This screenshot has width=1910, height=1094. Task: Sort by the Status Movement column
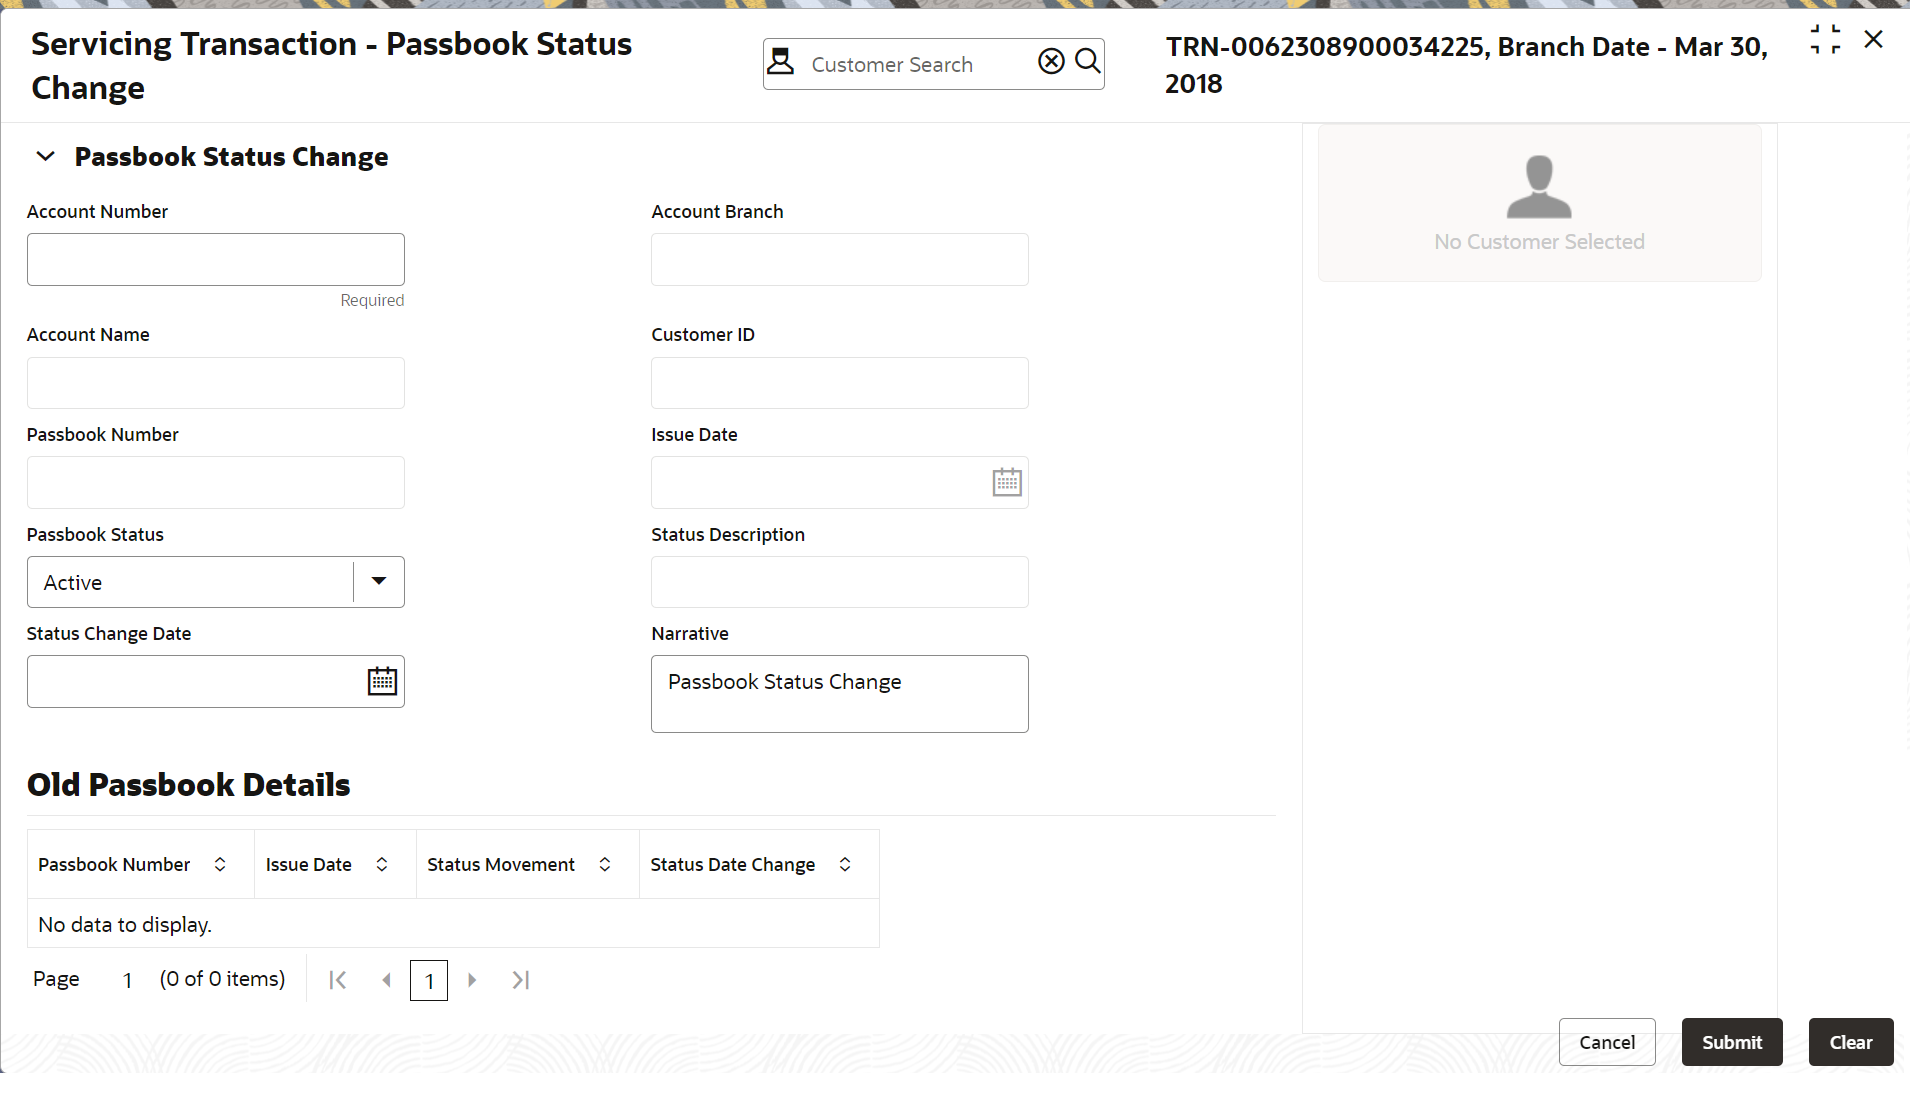pos(605,865)
